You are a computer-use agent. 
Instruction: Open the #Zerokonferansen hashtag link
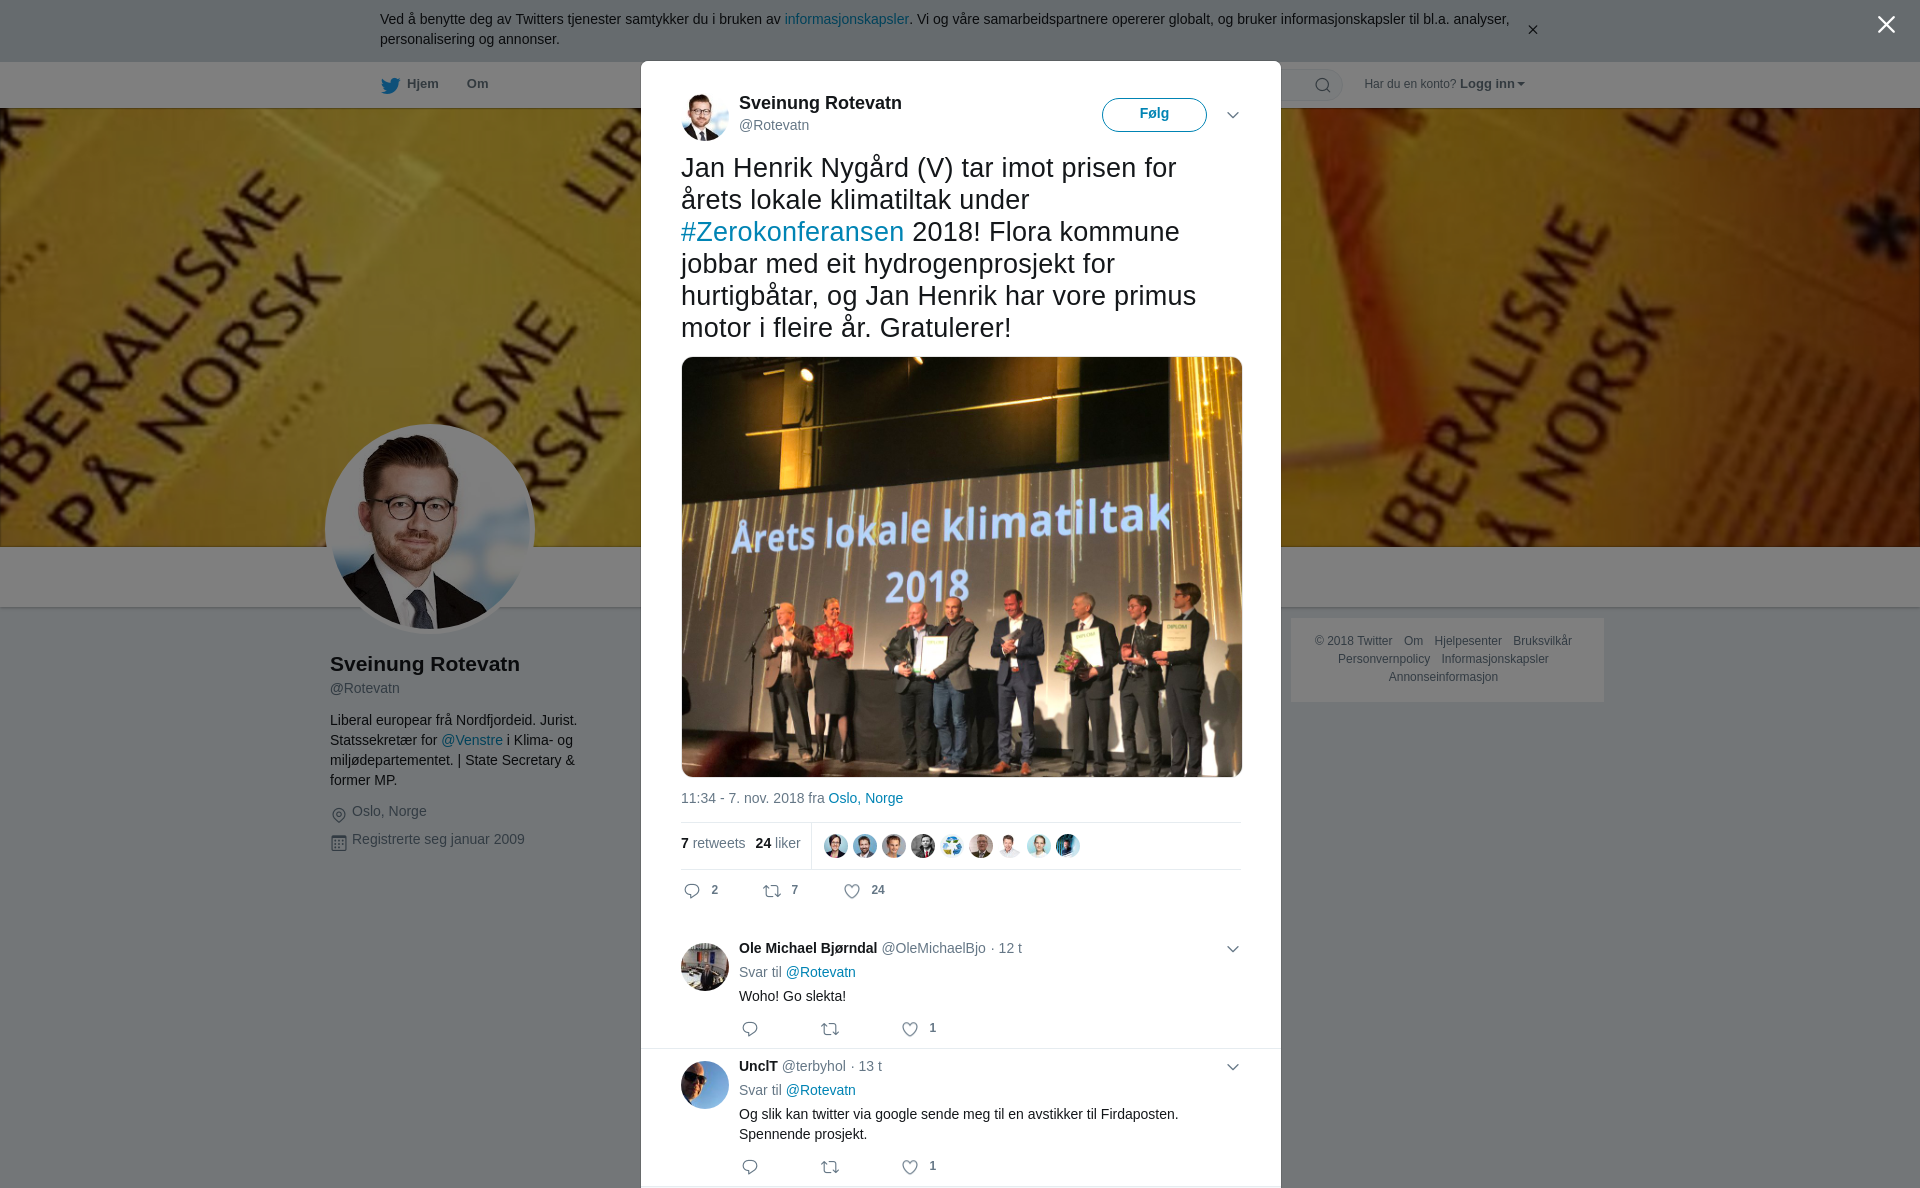pos(792,232)
